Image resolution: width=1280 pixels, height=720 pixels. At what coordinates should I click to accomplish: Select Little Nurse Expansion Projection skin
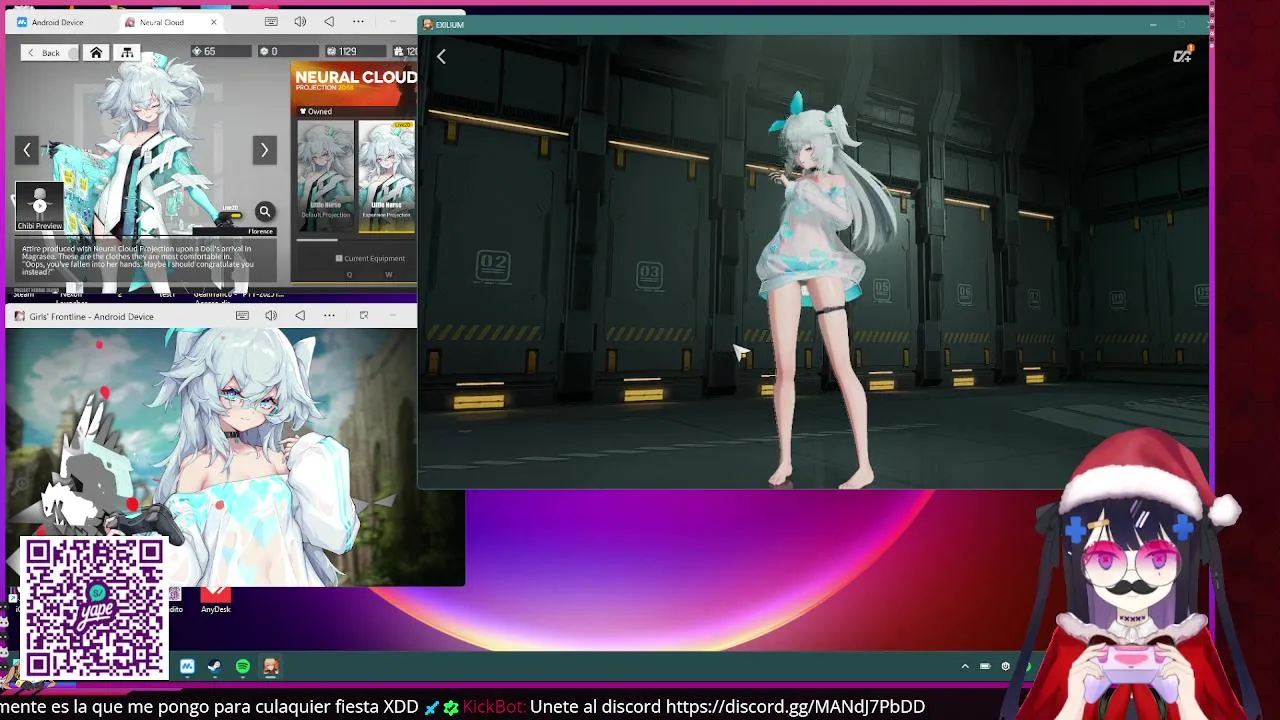pos(387,176)
